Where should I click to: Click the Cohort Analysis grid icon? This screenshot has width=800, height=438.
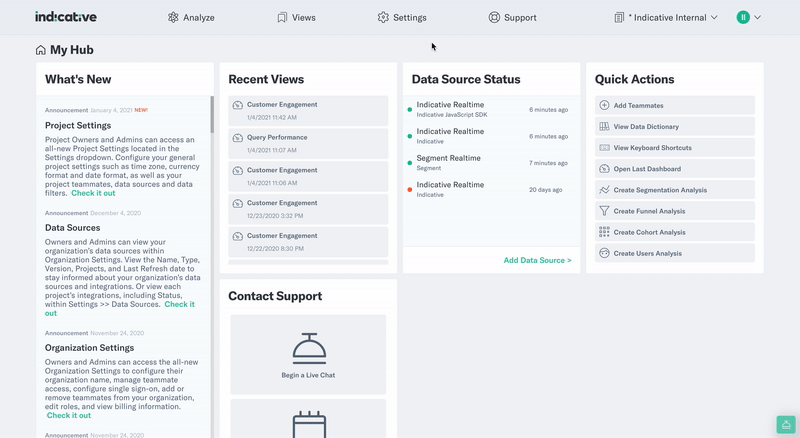coord(604,232)
